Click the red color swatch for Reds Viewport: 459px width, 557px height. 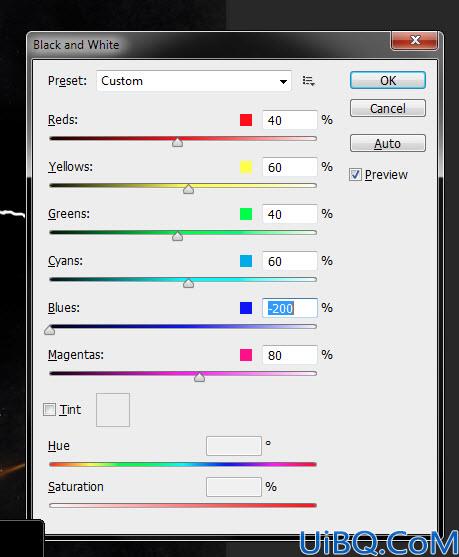click(246, 120)
